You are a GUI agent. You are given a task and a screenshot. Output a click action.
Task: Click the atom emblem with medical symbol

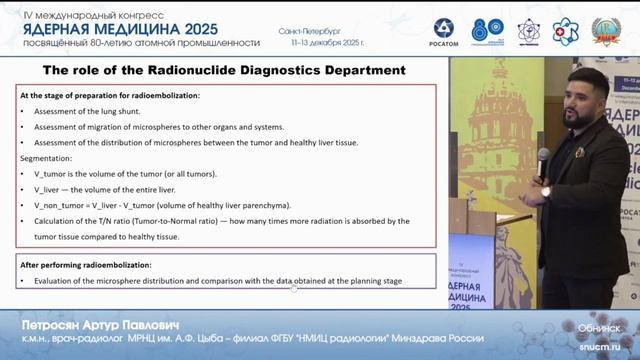[x=529, y=32]
